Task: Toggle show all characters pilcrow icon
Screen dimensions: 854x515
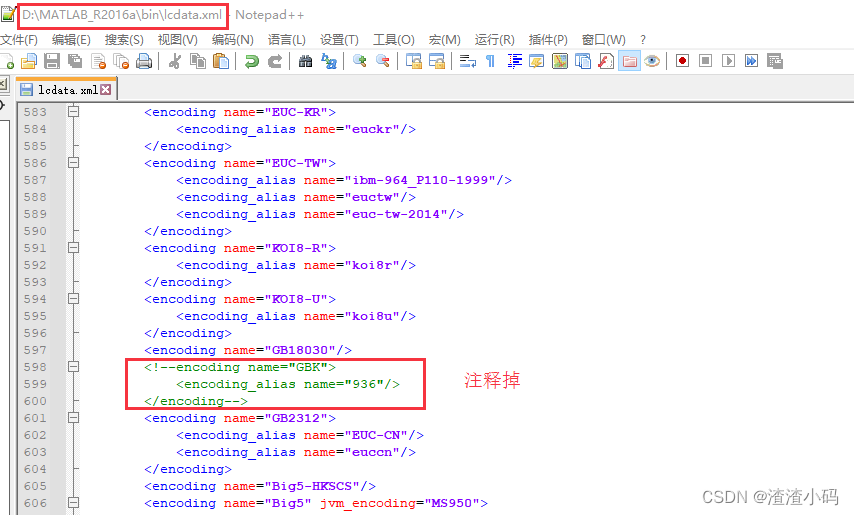Action: point(490,61)
